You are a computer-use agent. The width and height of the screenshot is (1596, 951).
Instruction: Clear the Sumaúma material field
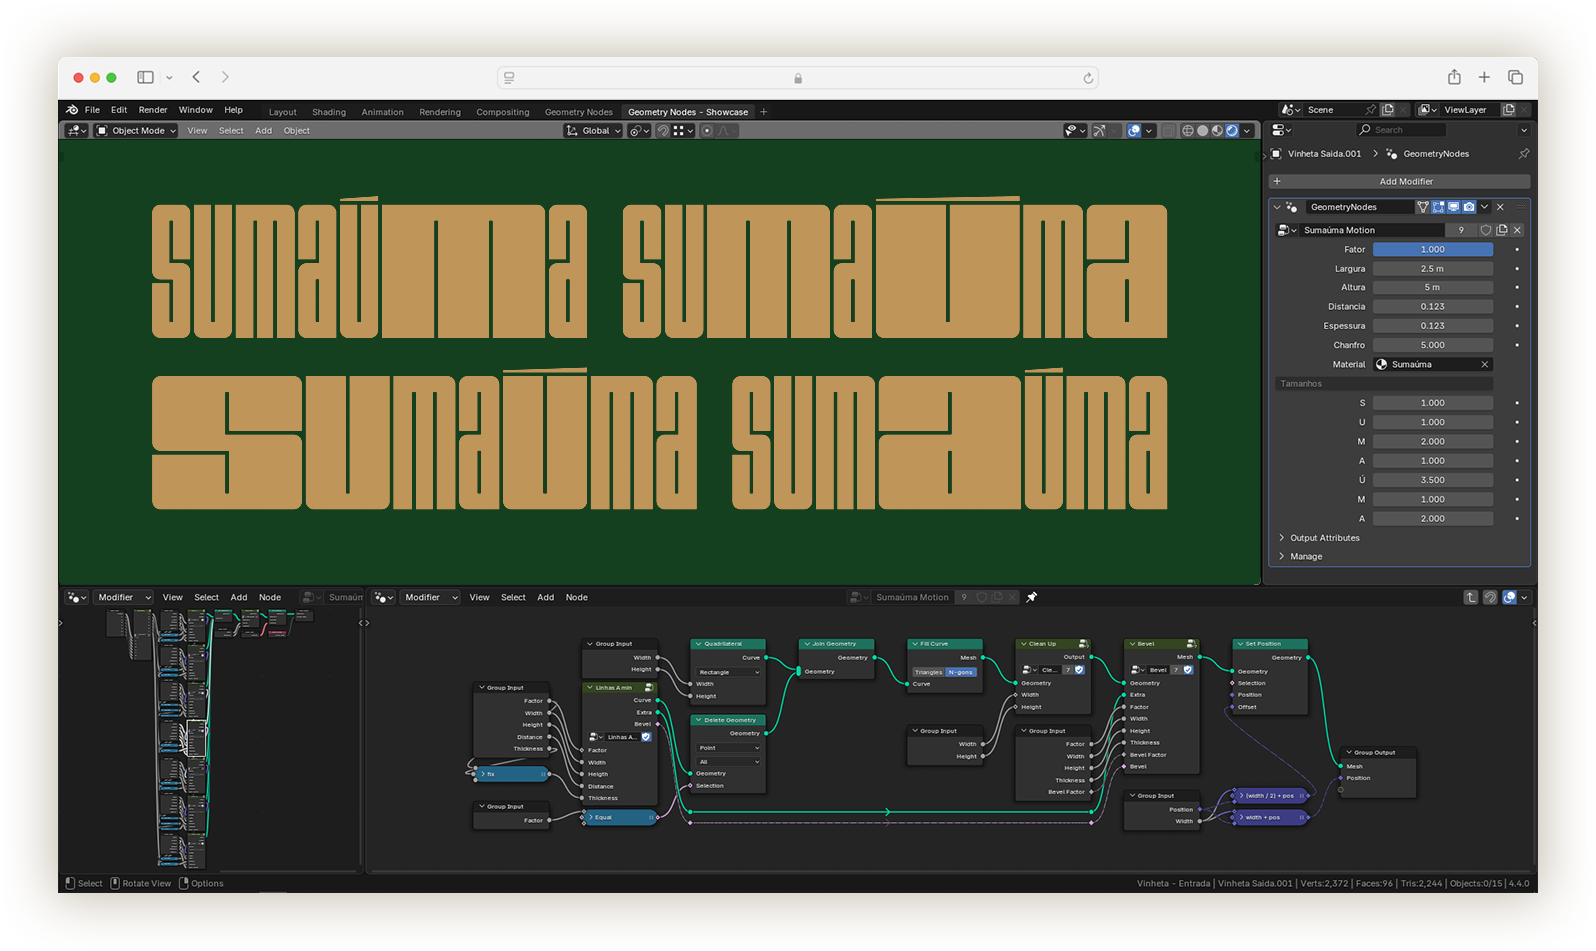click(1484, 364)
